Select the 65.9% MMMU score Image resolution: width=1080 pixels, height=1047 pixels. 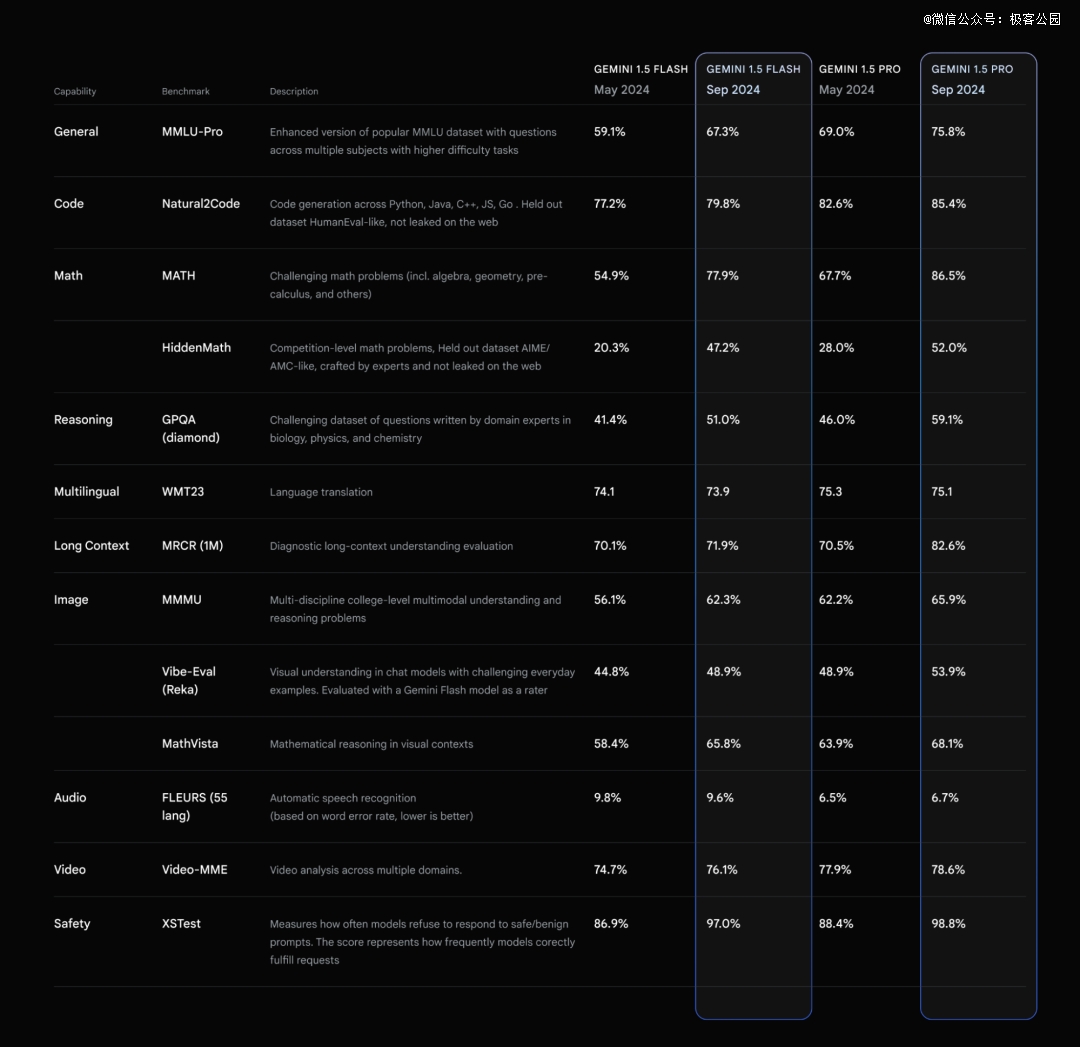pyautogui.click(x=948, y=600)
